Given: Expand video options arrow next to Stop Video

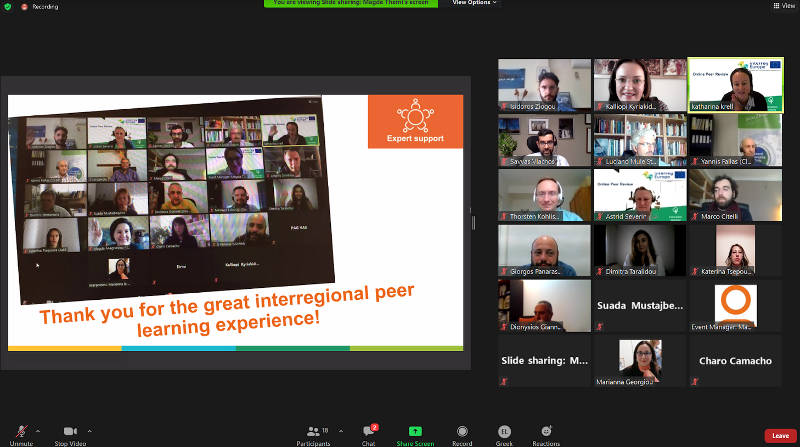Looking at the screenshot, I should [x=90, y=431].
